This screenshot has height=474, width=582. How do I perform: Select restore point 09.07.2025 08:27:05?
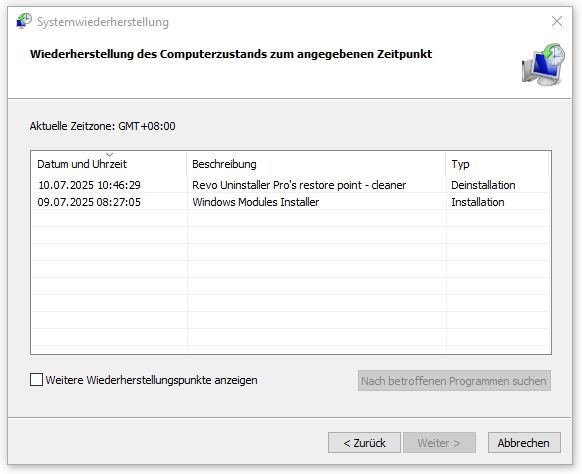(x=89, y=202)
